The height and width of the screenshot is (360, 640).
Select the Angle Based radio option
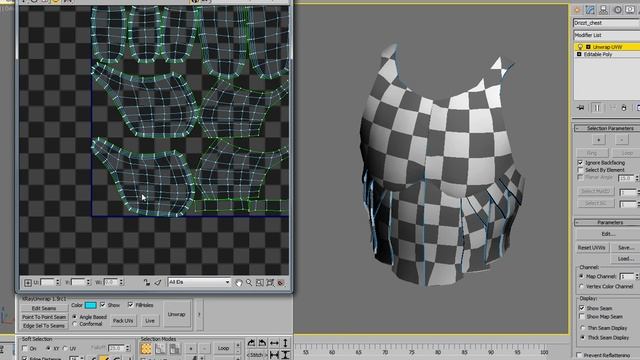[x=74, y=317]
